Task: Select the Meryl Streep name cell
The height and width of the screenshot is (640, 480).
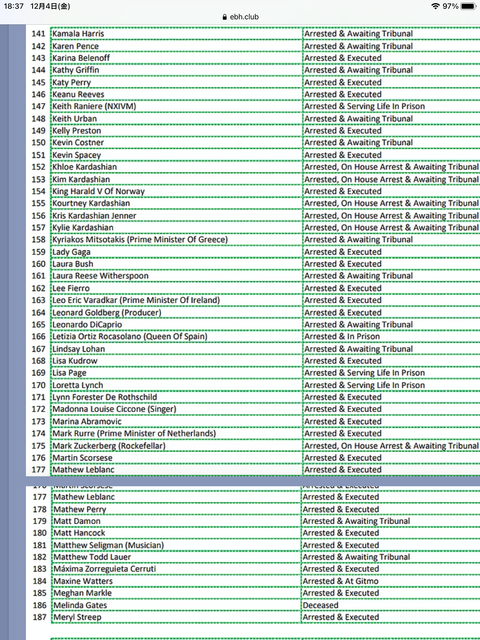Action: 177,617
